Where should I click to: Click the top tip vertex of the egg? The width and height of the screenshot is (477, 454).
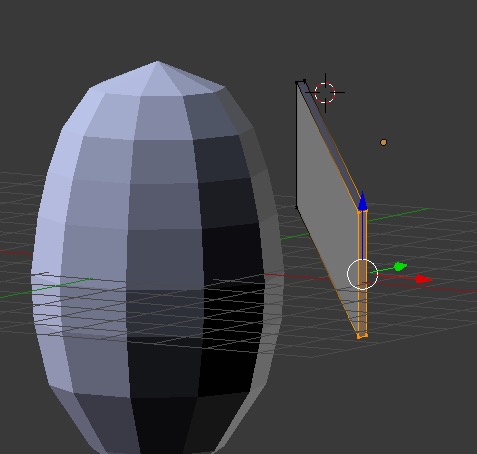coord(157,62)
